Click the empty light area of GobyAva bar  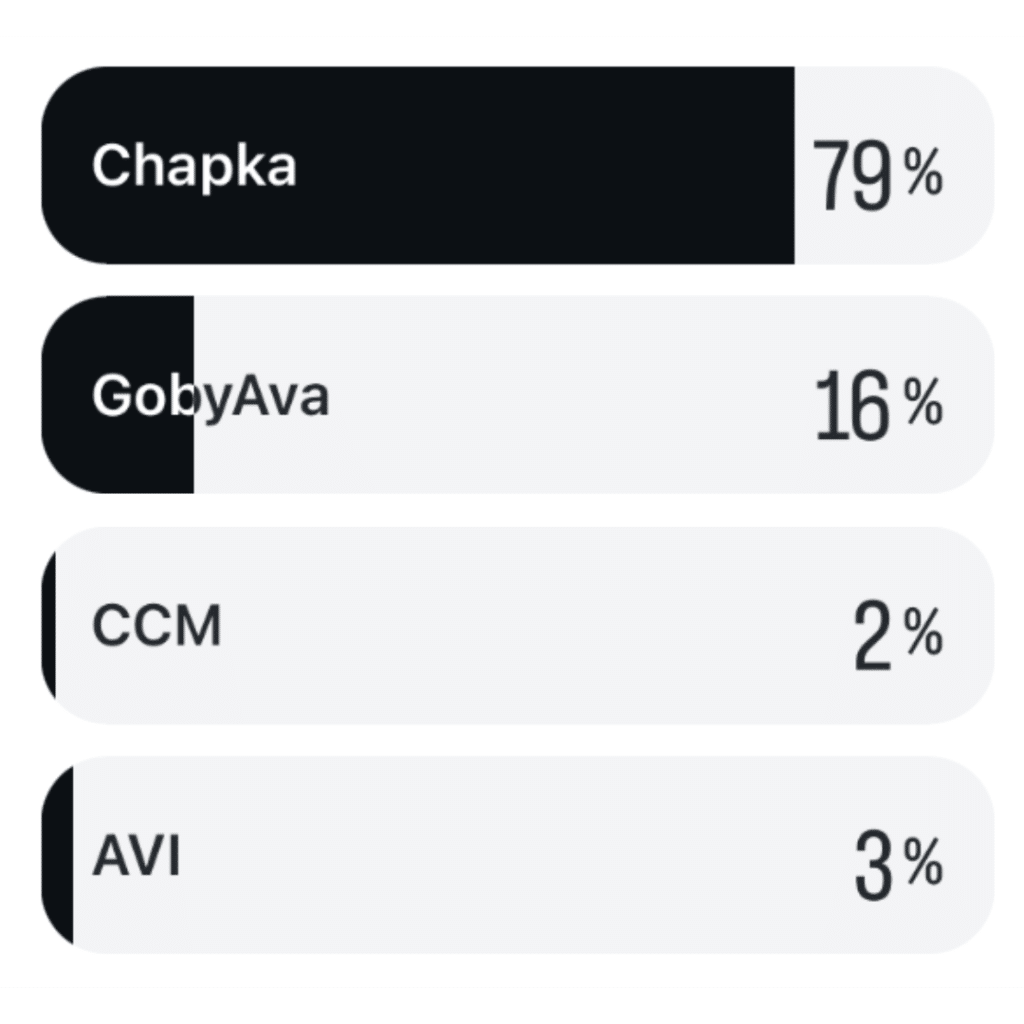(594, 395)
